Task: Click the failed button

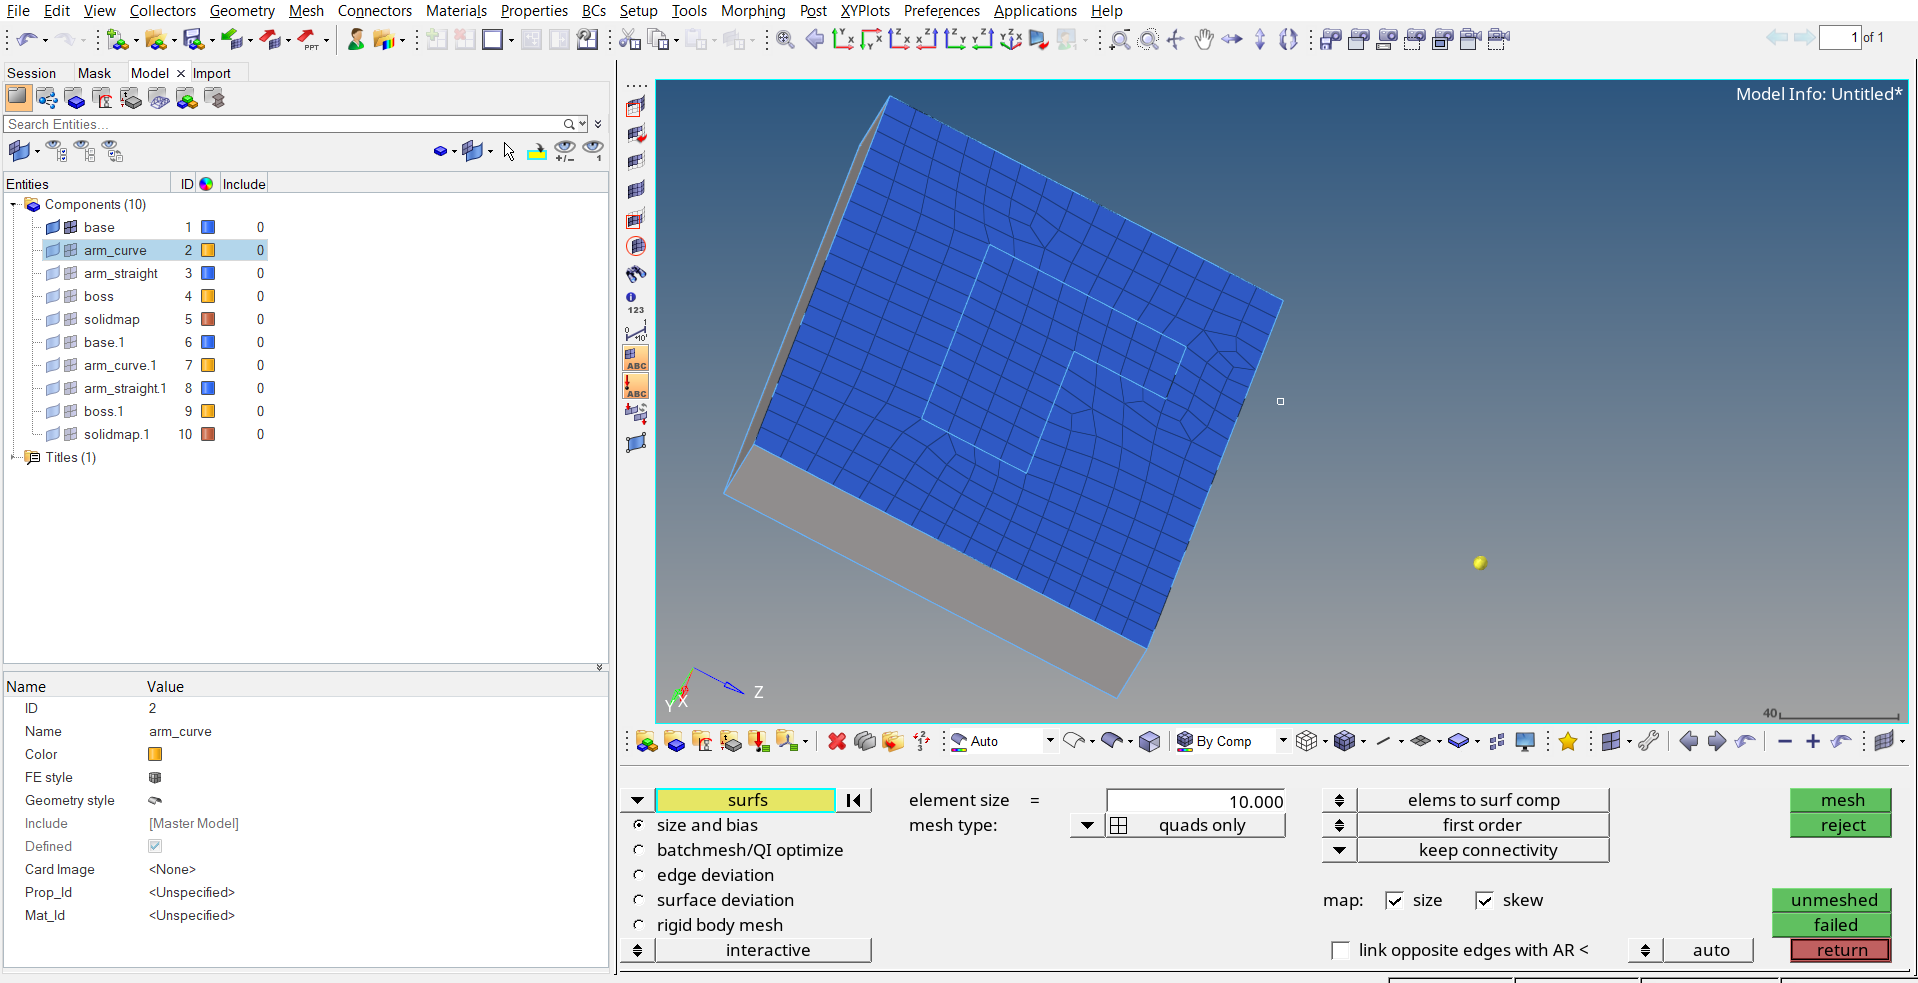Action: pos(1832,925)
